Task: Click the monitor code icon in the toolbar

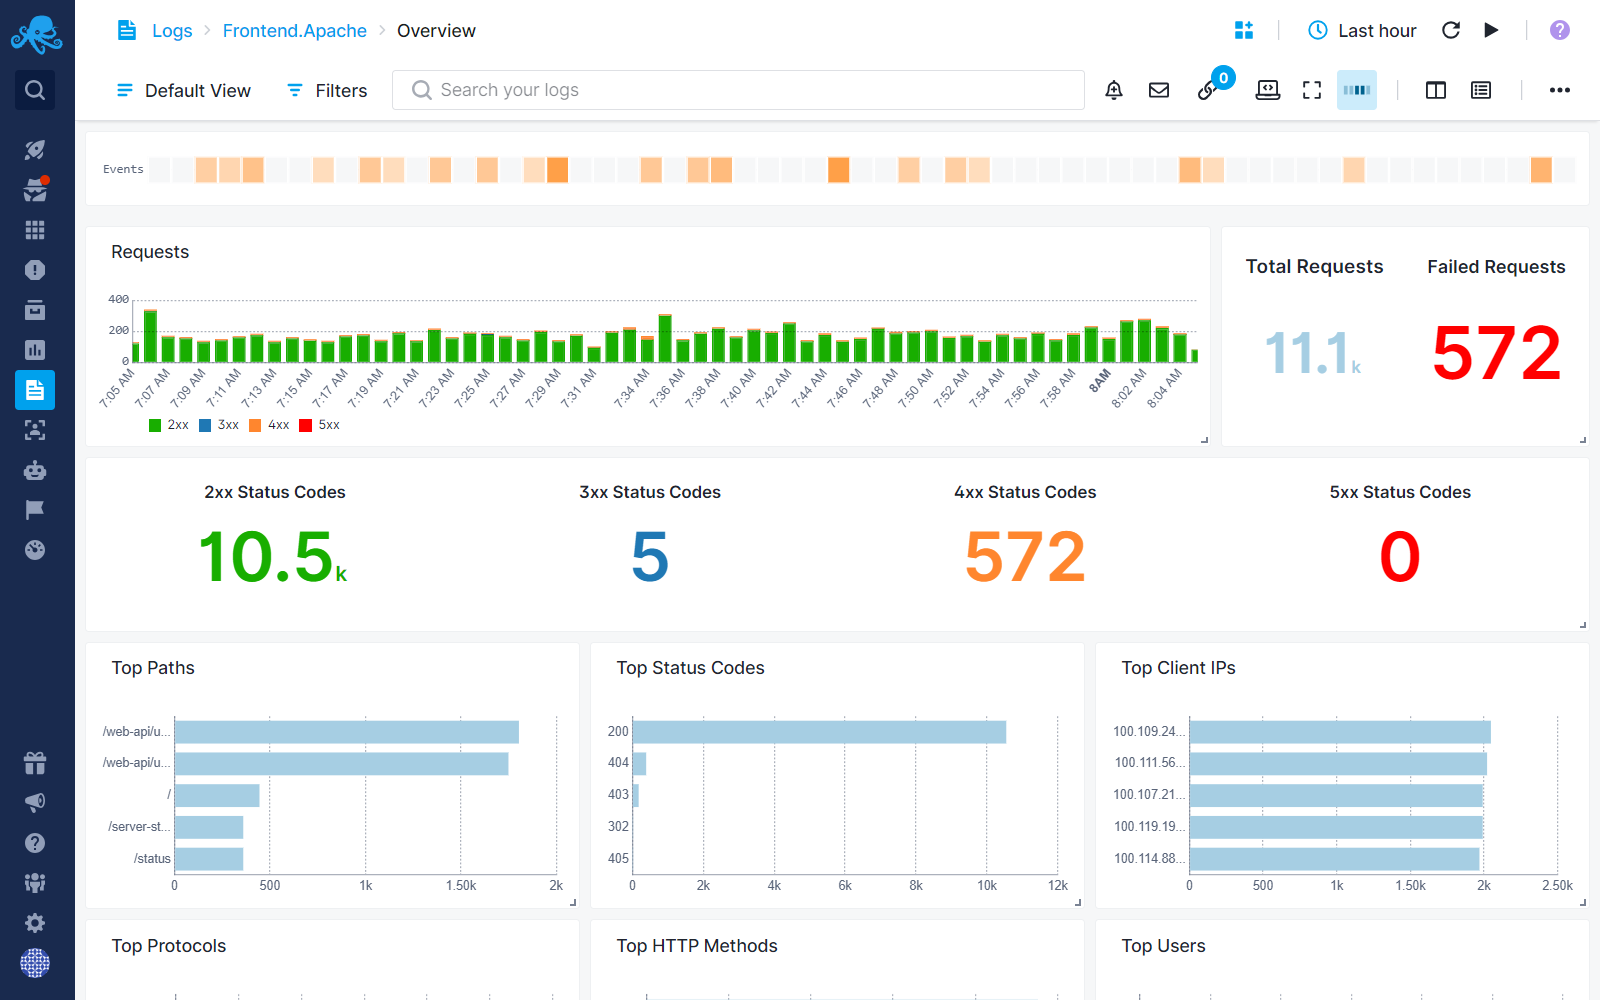Action: [x=1268, y=90]
